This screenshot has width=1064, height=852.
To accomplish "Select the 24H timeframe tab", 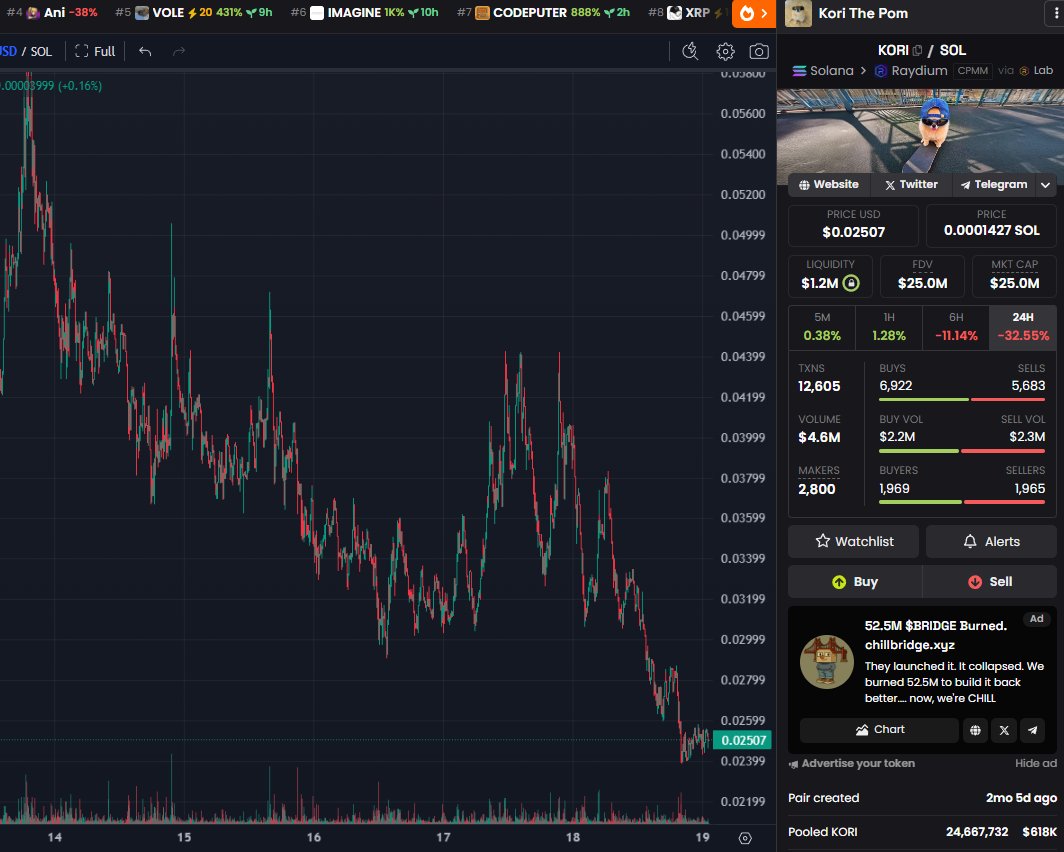I will [1023, 327].
